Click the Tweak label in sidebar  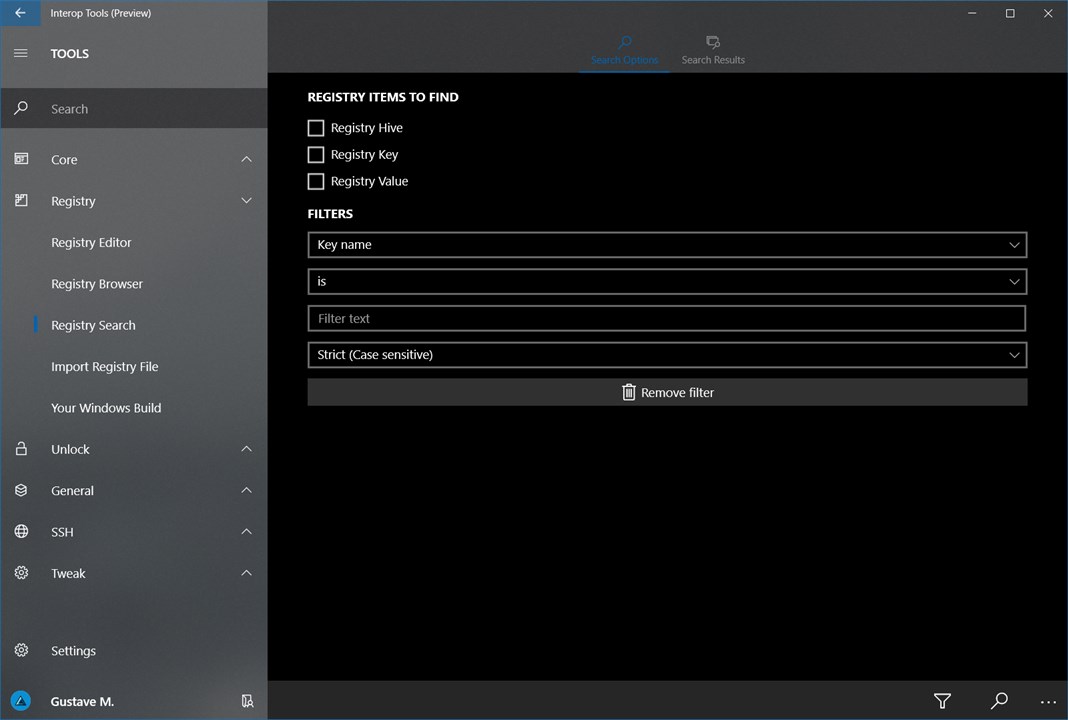click(68, 574)
